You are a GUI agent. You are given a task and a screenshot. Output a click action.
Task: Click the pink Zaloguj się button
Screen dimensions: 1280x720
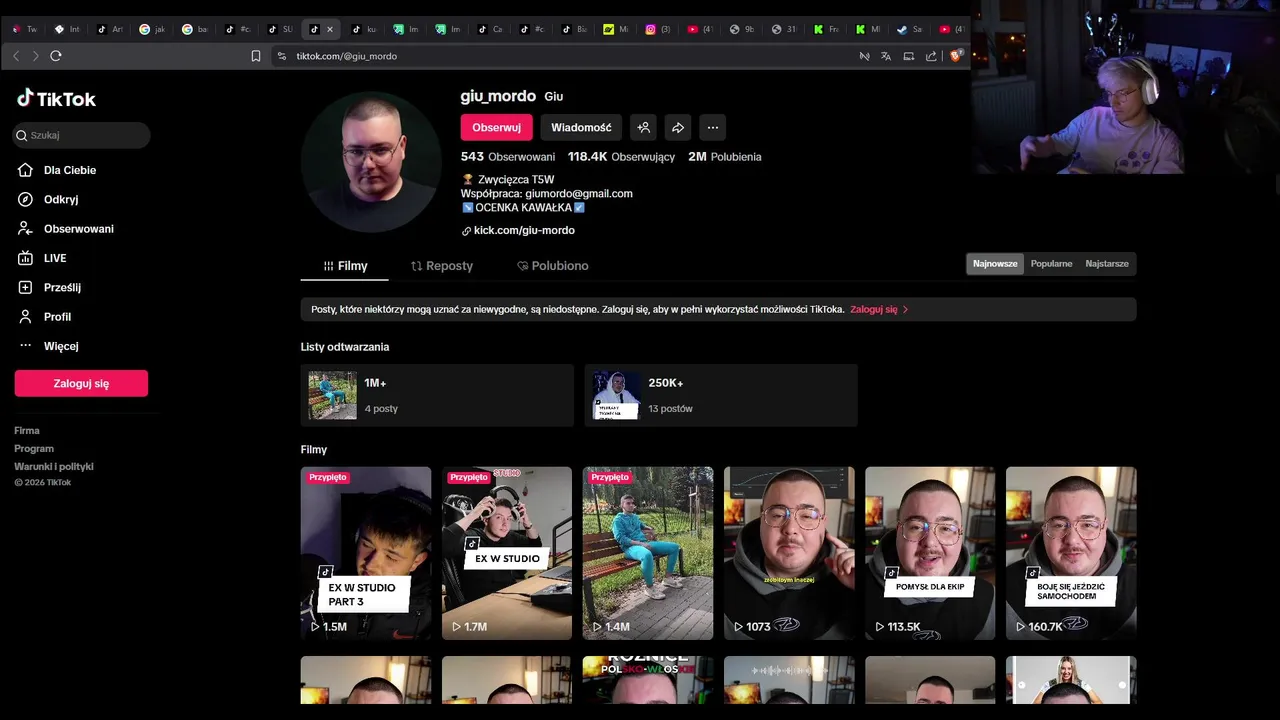(x=81, y=383)
